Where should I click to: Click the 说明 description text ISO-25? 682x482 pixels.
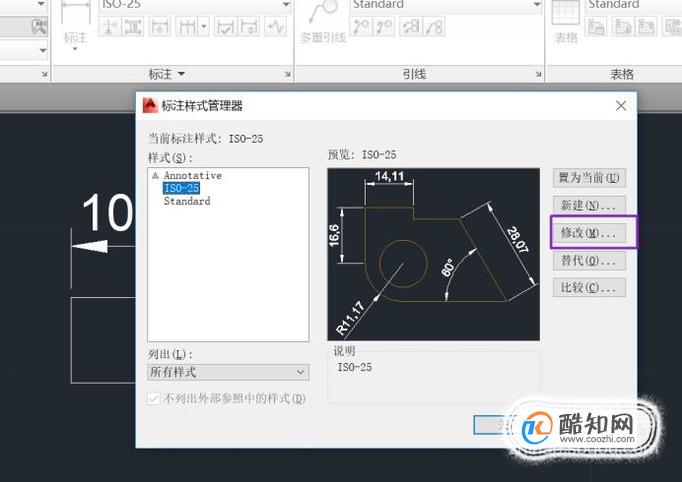354,368
